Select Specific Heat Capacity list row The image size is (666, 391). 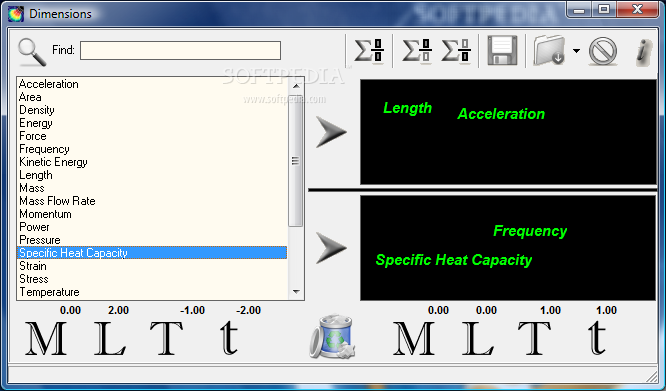pos(152,253)
